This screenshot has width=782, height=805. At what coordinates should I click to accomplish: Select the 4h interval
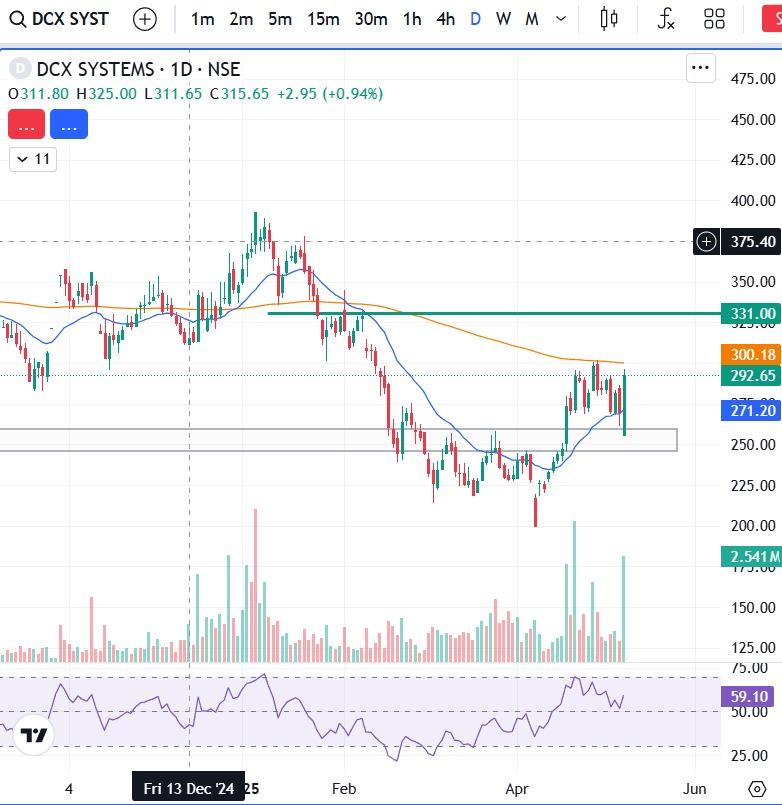coord(445,20)
